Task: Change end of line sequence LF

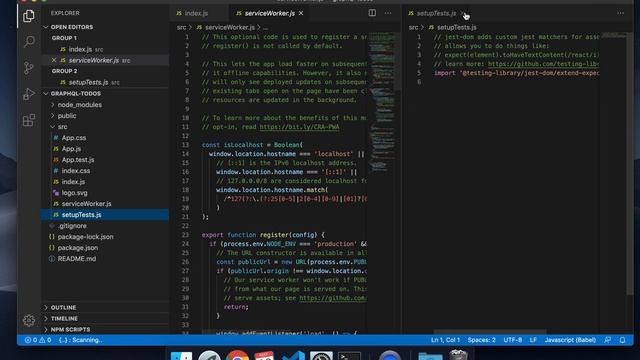Action: pos(533,340)
